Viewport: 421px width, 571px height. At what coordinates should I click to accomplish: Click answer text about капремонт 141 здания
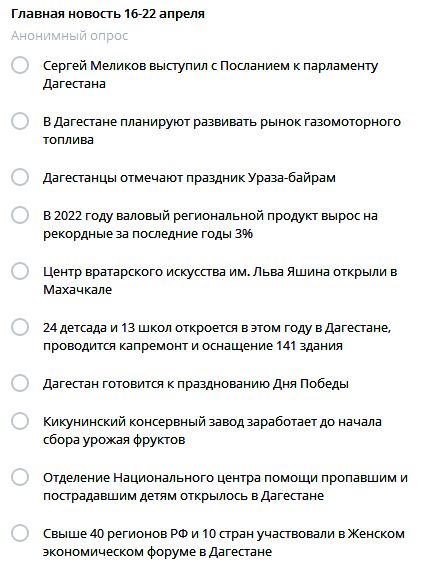click(x=217, y=337)
